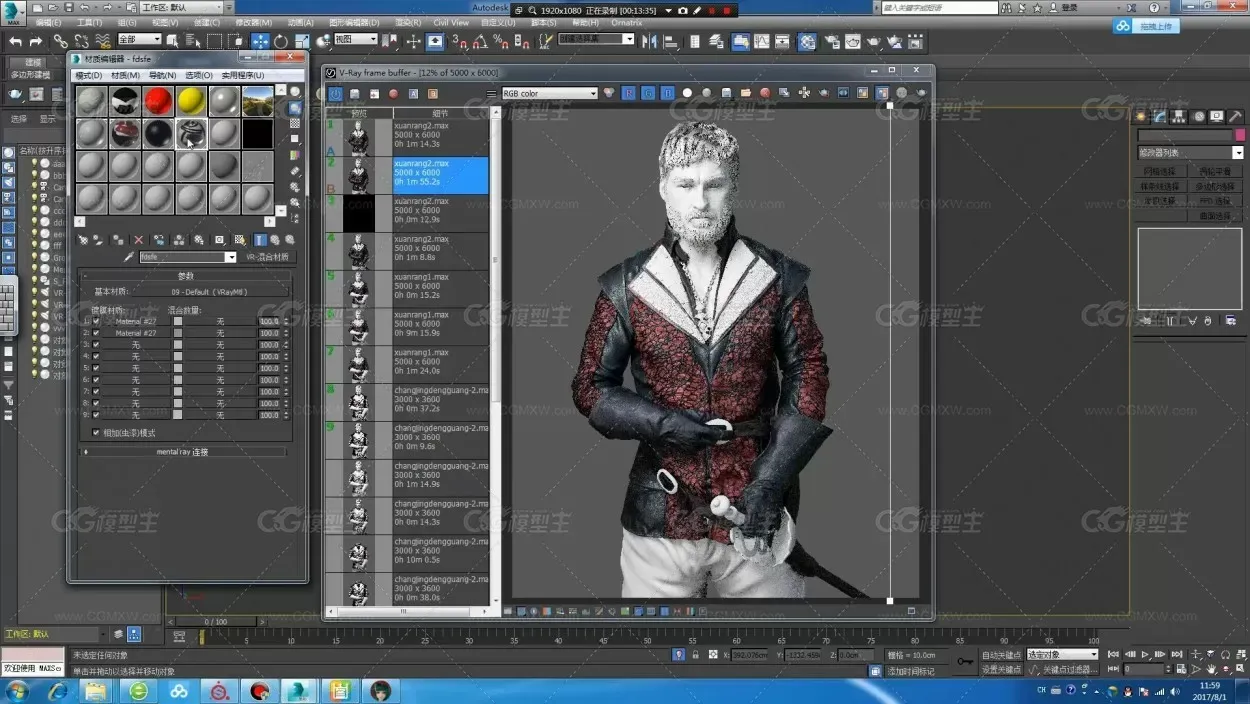The width and height of the screenshot is (1250, 704).
Task: Click the 0 / 100 time slider
Action: coord(215,622)
